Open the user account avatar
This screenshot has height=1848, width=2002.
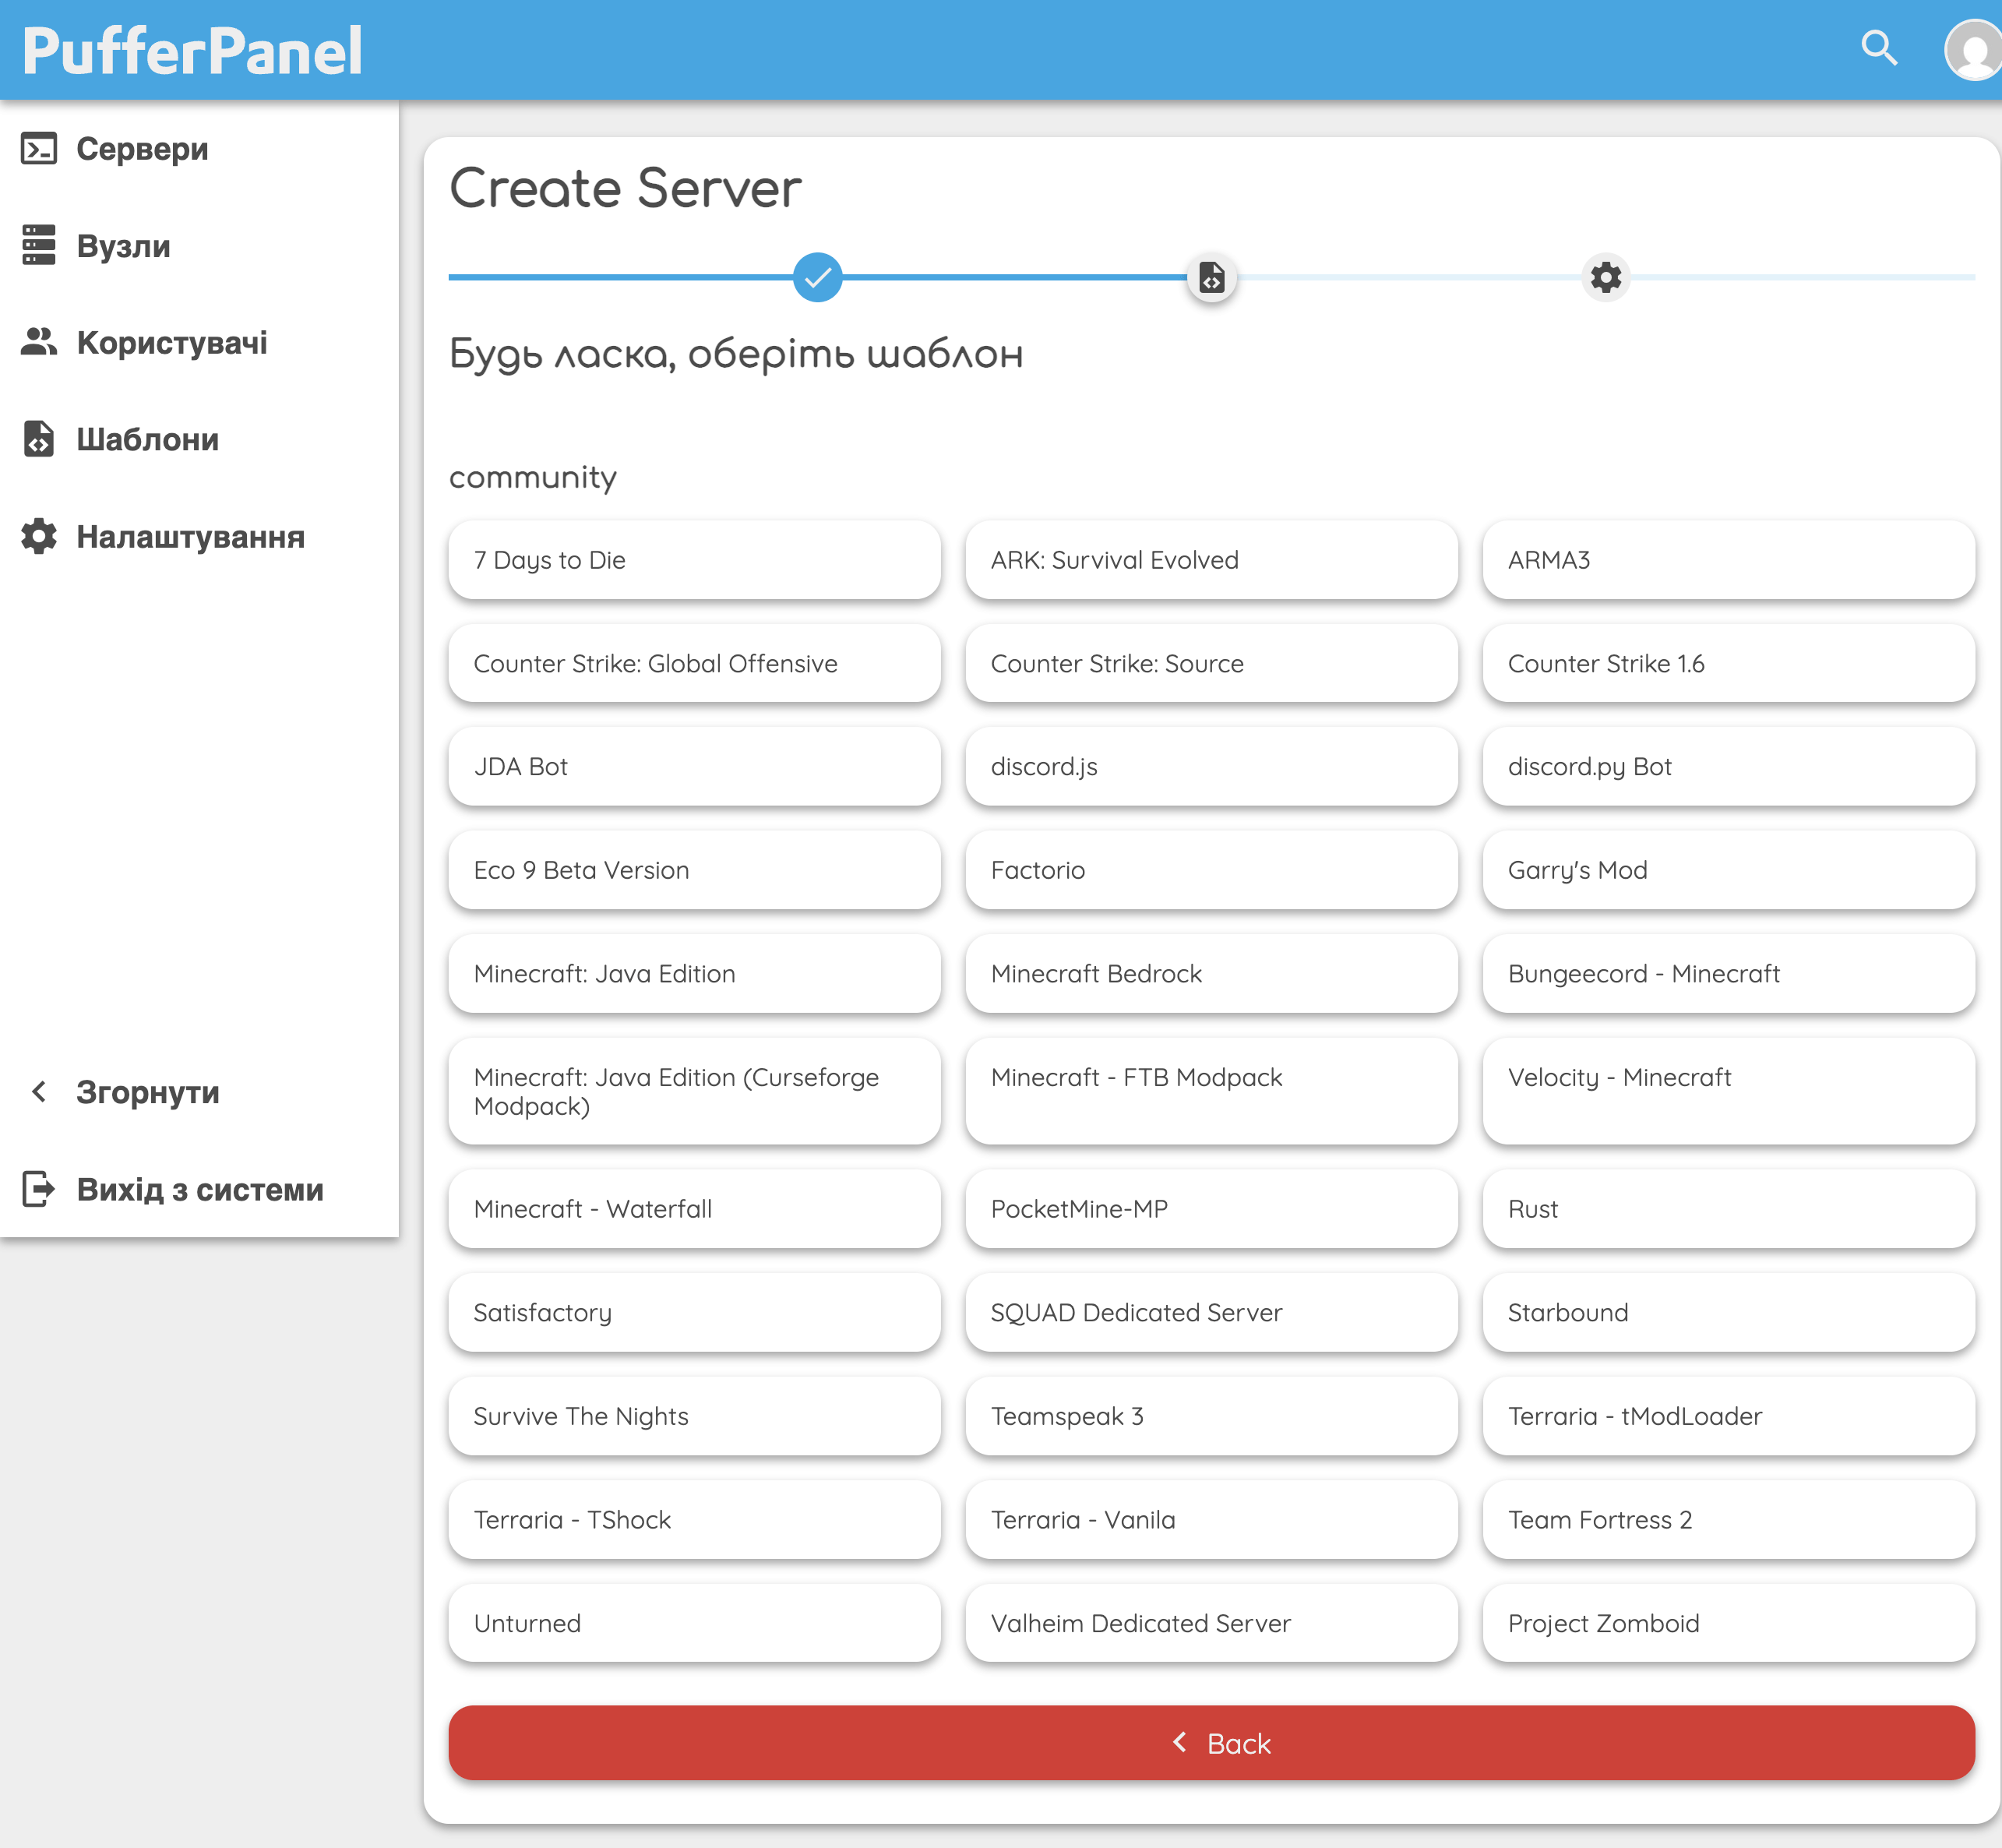[1973, 49]
